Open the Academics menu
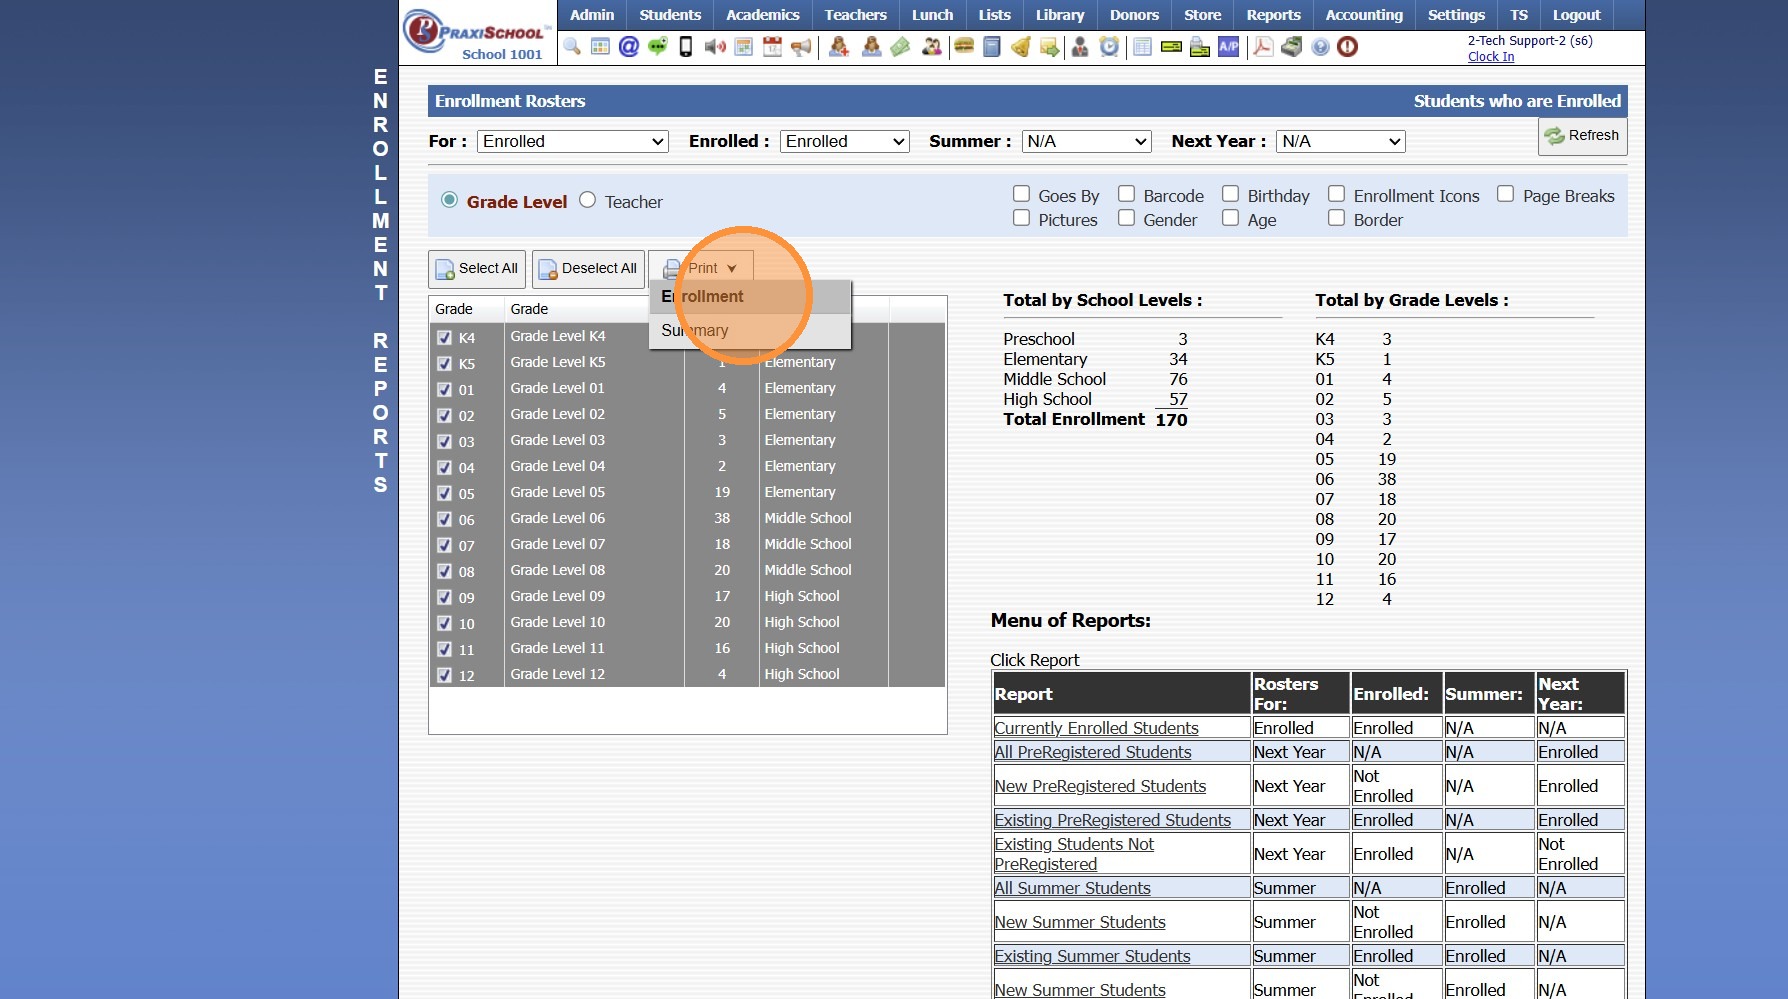The width and height of the screenshot is (1788, 999). click(x=763, y=15)
